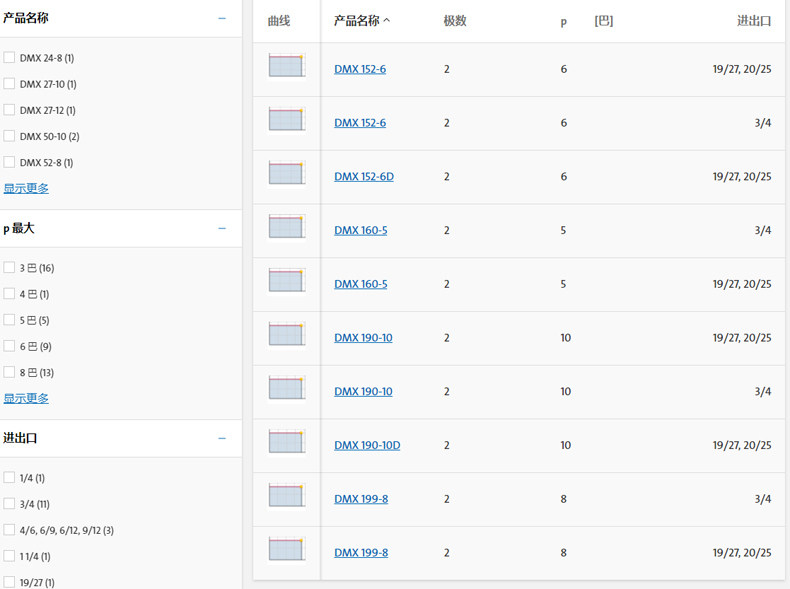Select the 8 巴 pressure checkbox
Image resolution: width=790 pixels, height=589 pixels.
tap(9, 372)
